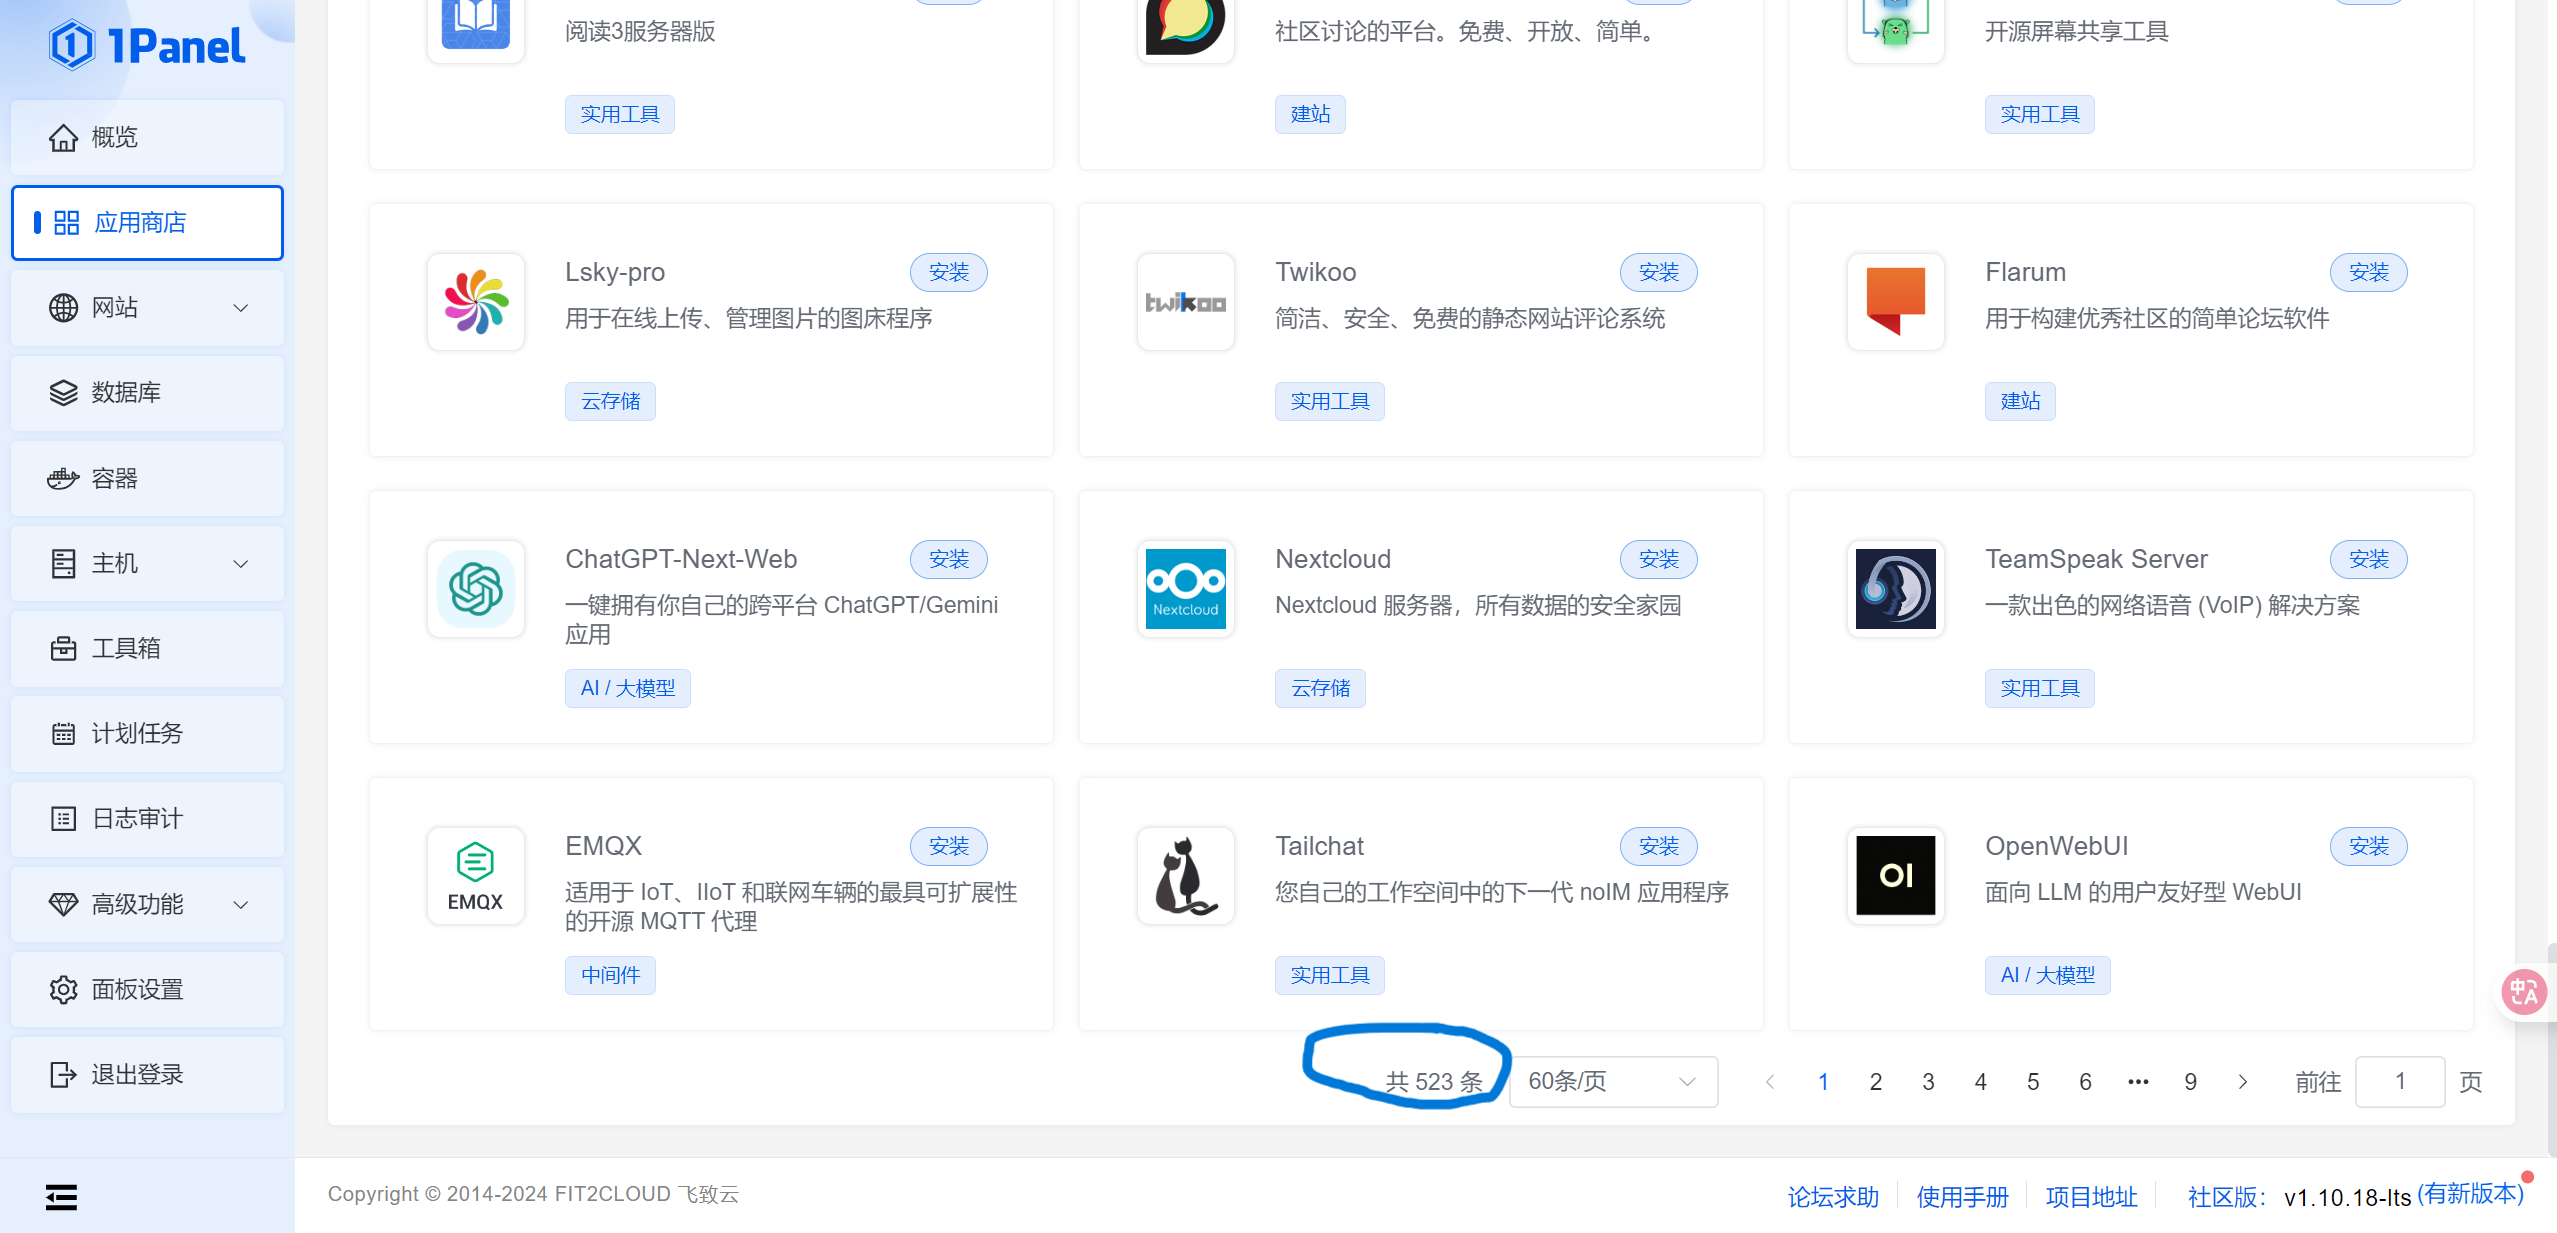Click AI / 大模型 tag under ChatGPT-Next-Web
This screenshot has height=1233, width=2557.
[628, 688]
